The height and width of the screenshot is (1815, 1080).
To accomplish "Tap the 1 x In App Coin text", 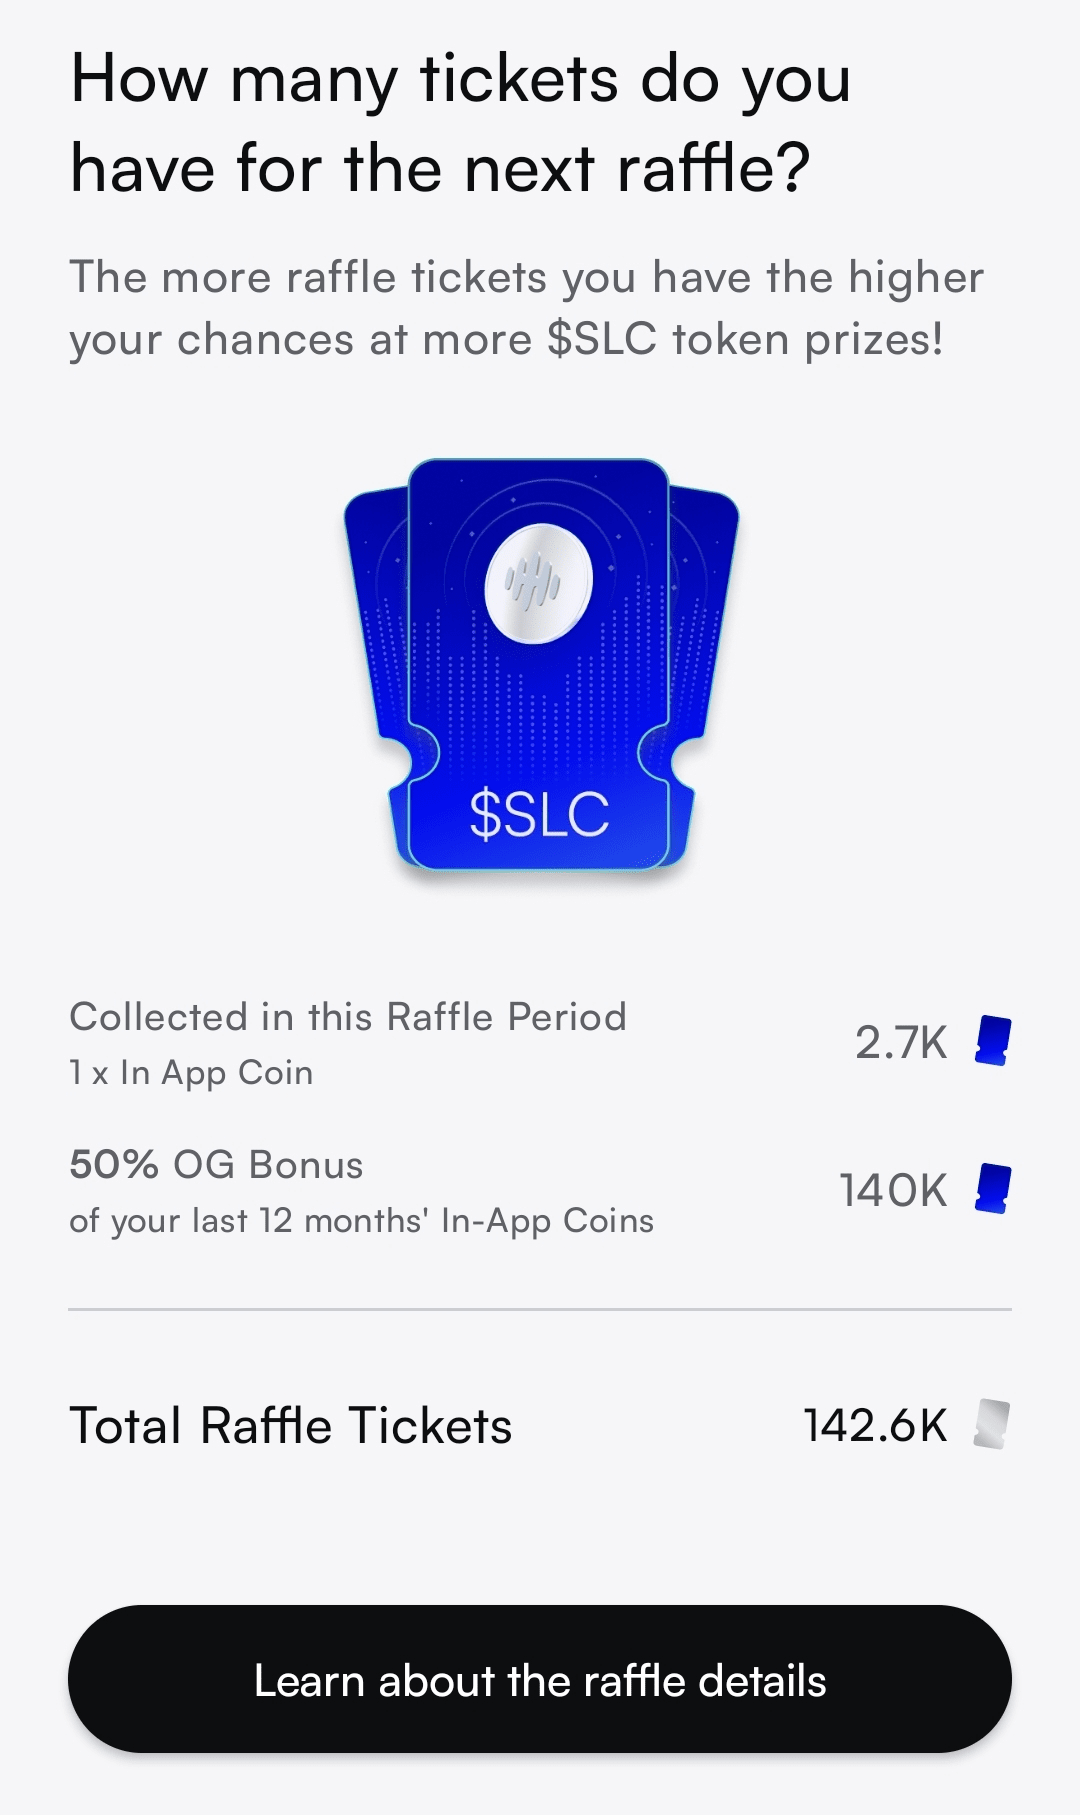I will click(191, 1073).
